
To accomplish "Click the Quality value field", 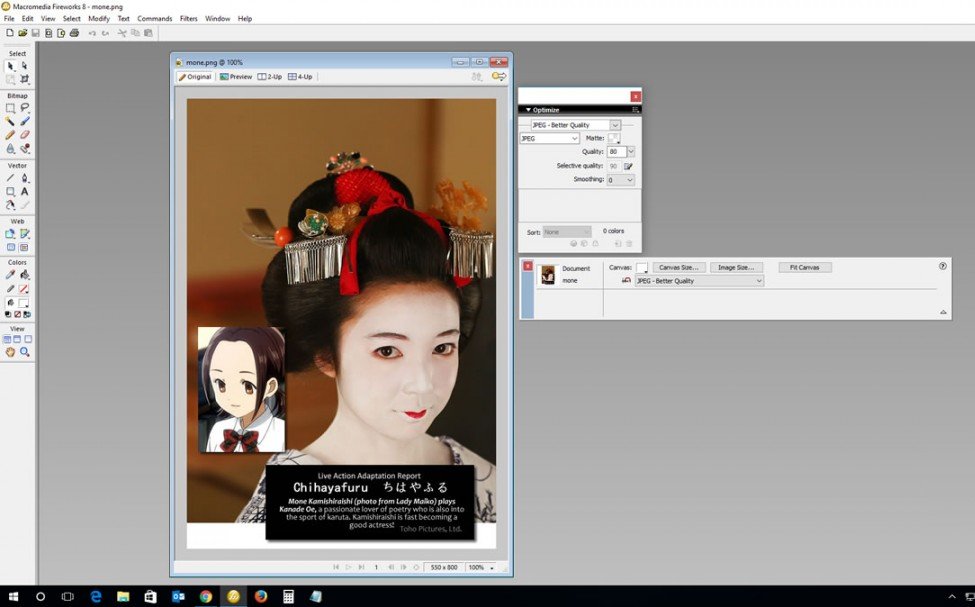I will (x=616, y=152).
